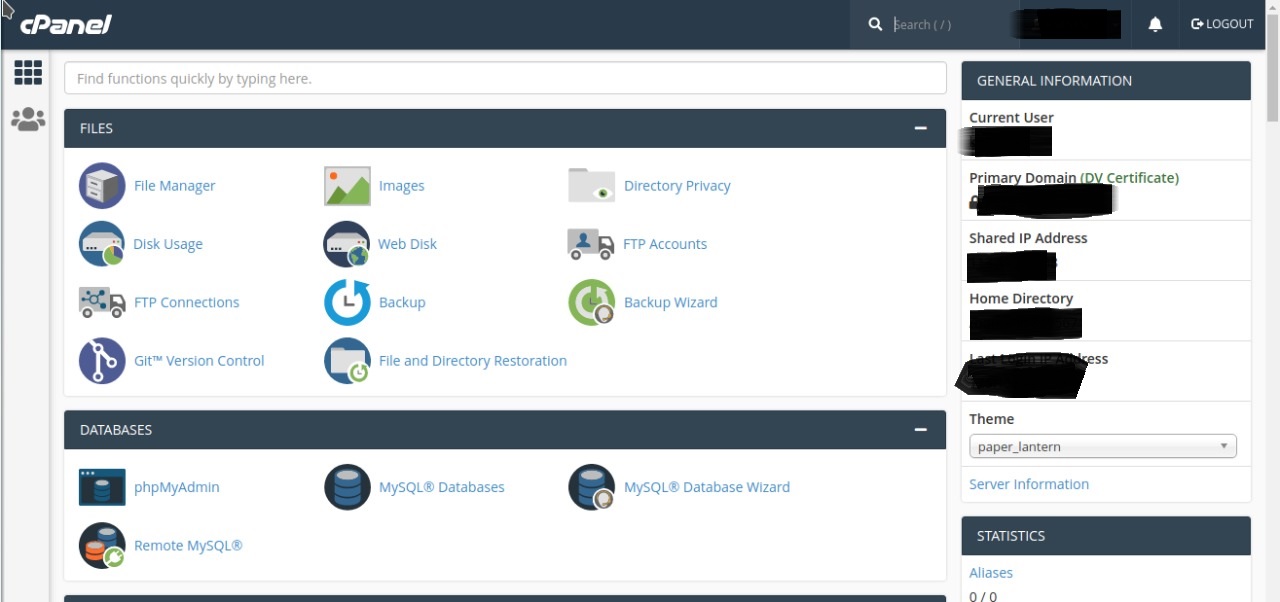
Task: Open the Theme paper_lantern dropdown
Action: (x=1103, y=447)
